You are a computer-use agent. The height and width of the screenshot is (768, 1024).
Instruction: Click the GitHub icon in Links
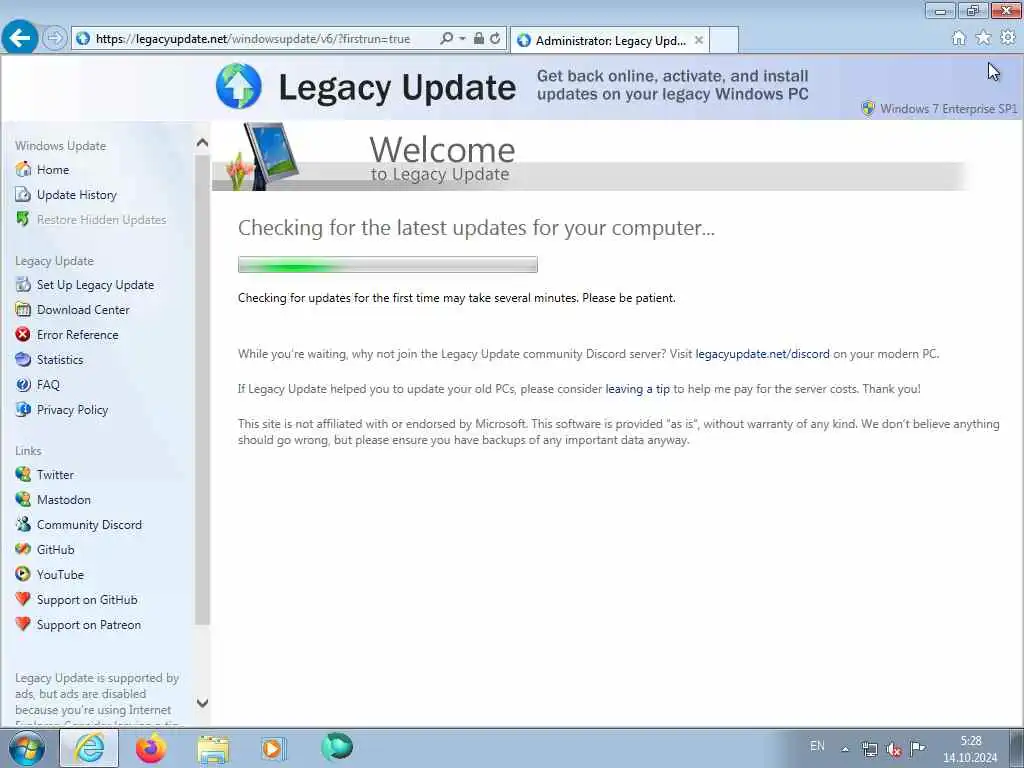(x=23, y=549)
